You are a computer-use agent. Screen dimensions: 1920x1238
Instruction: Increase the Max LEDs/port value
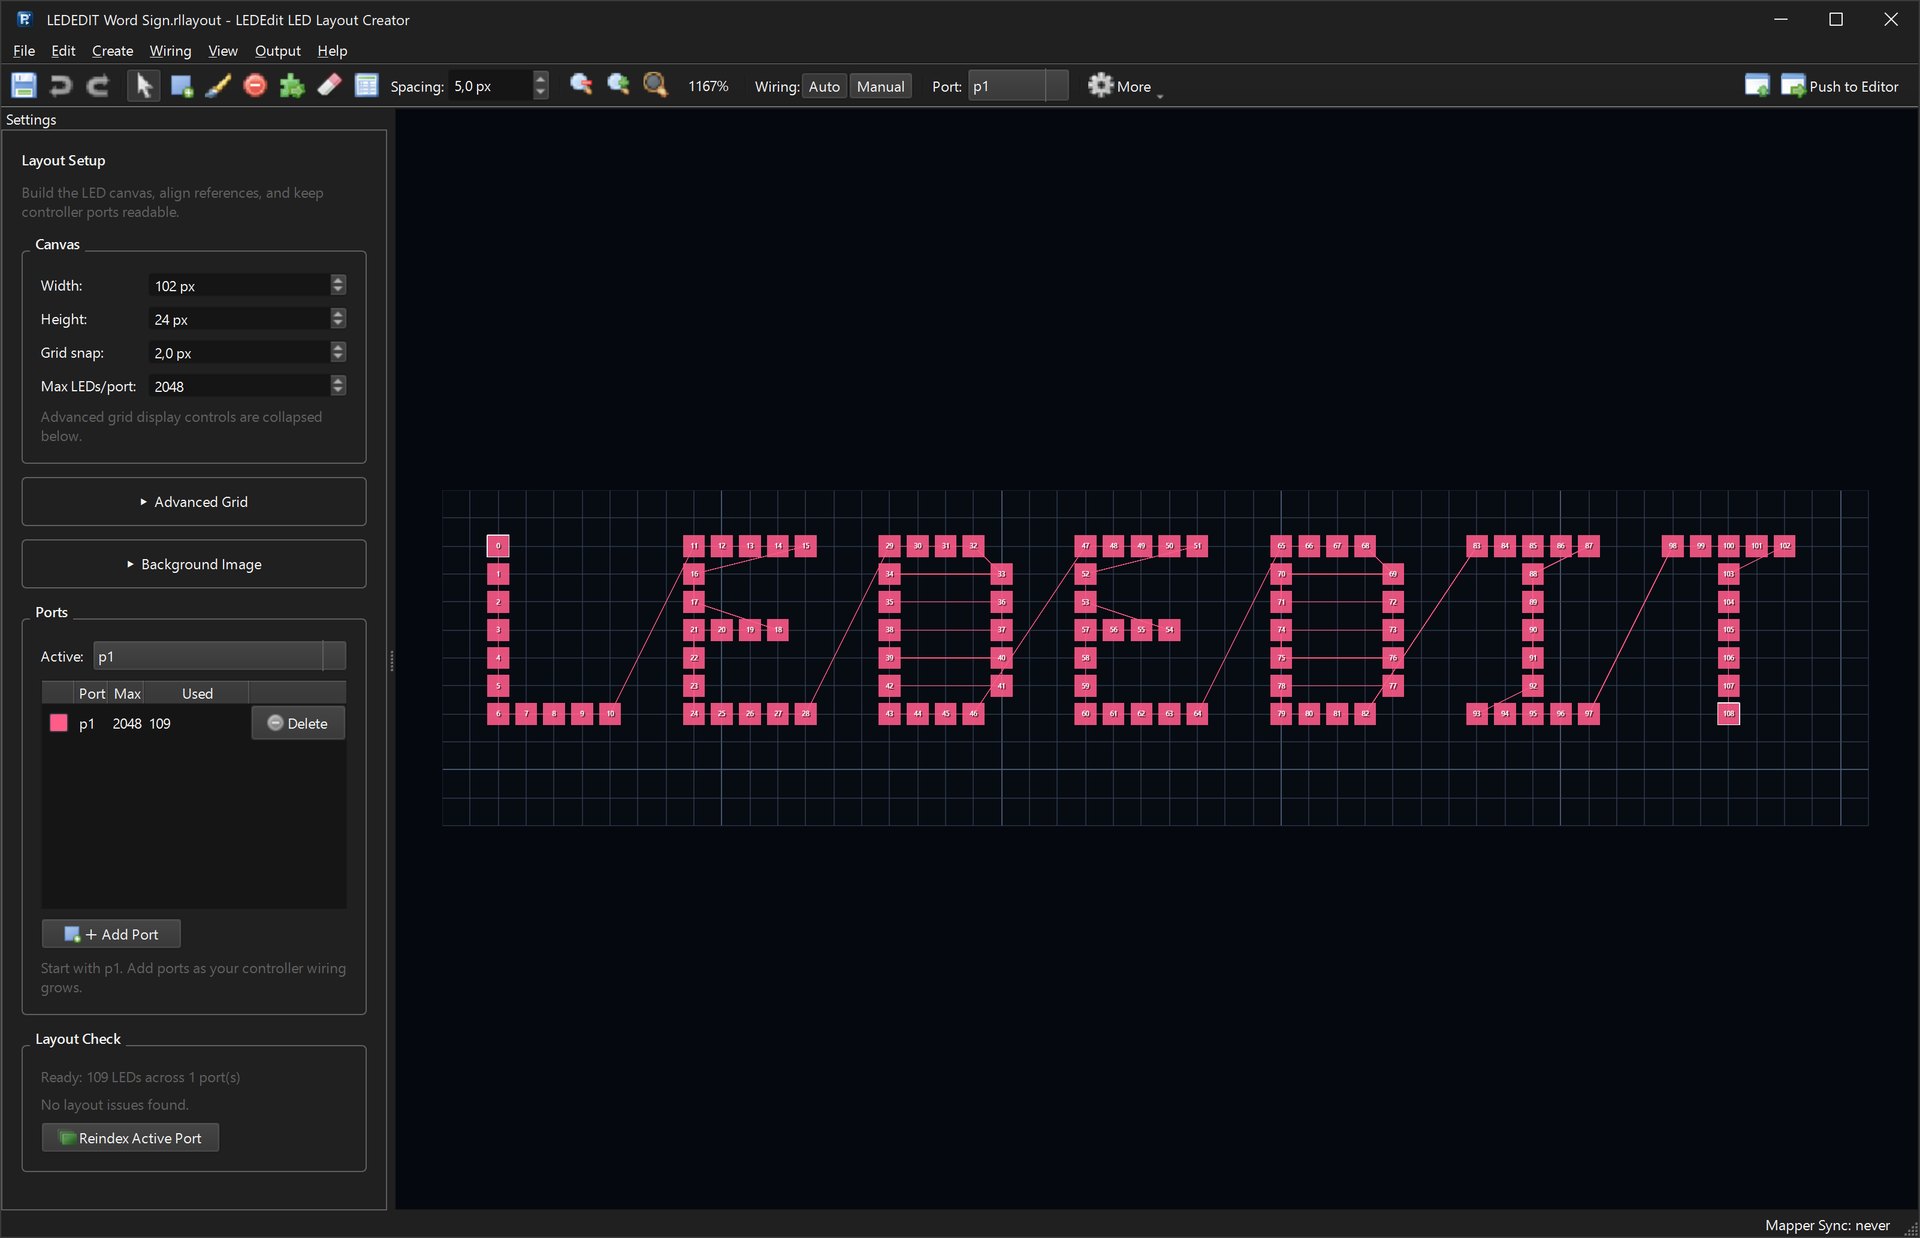click(x=338, y=381)
